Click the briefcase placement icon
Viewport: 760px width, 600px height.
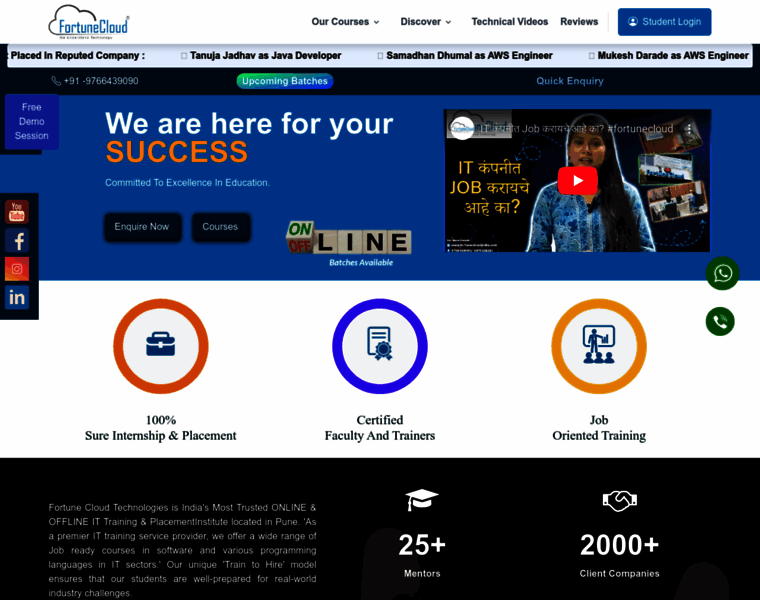[x=160, y=345]
